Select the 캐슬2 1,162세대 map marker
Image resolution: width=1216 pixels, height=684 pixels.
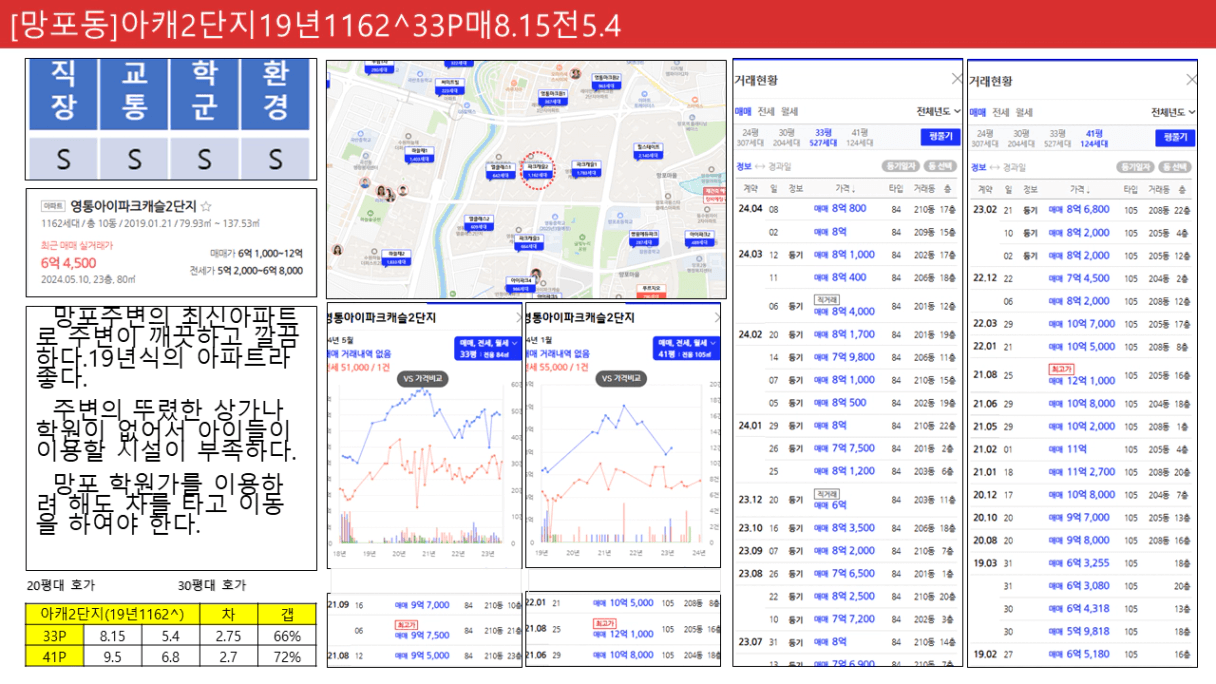[537, 171]
